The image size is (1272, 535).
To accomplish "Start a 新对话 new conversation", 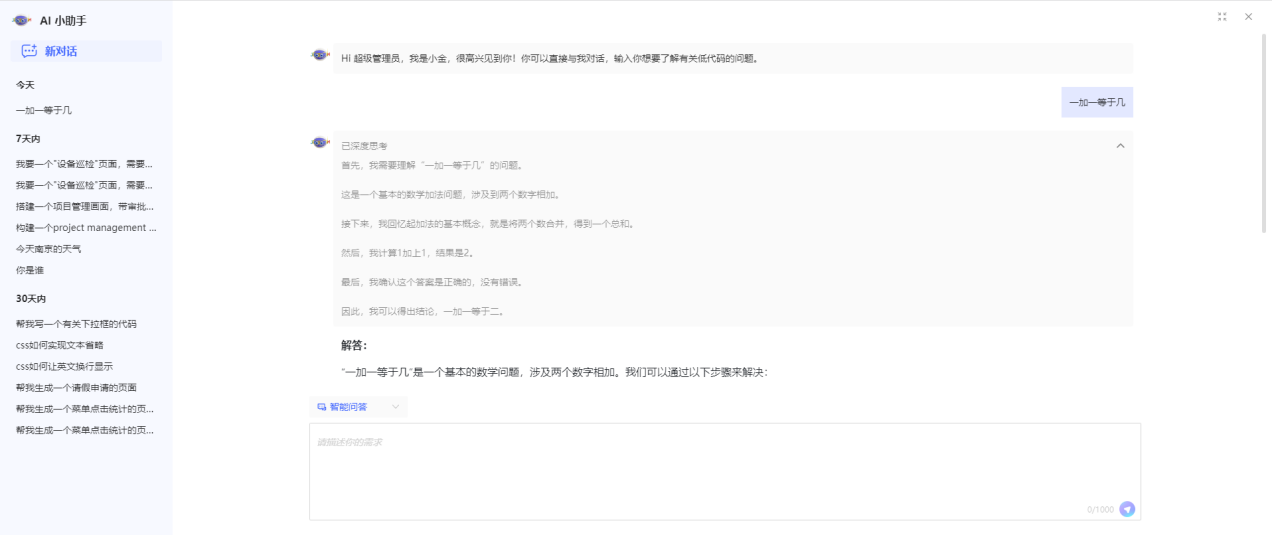I will 86,51.
